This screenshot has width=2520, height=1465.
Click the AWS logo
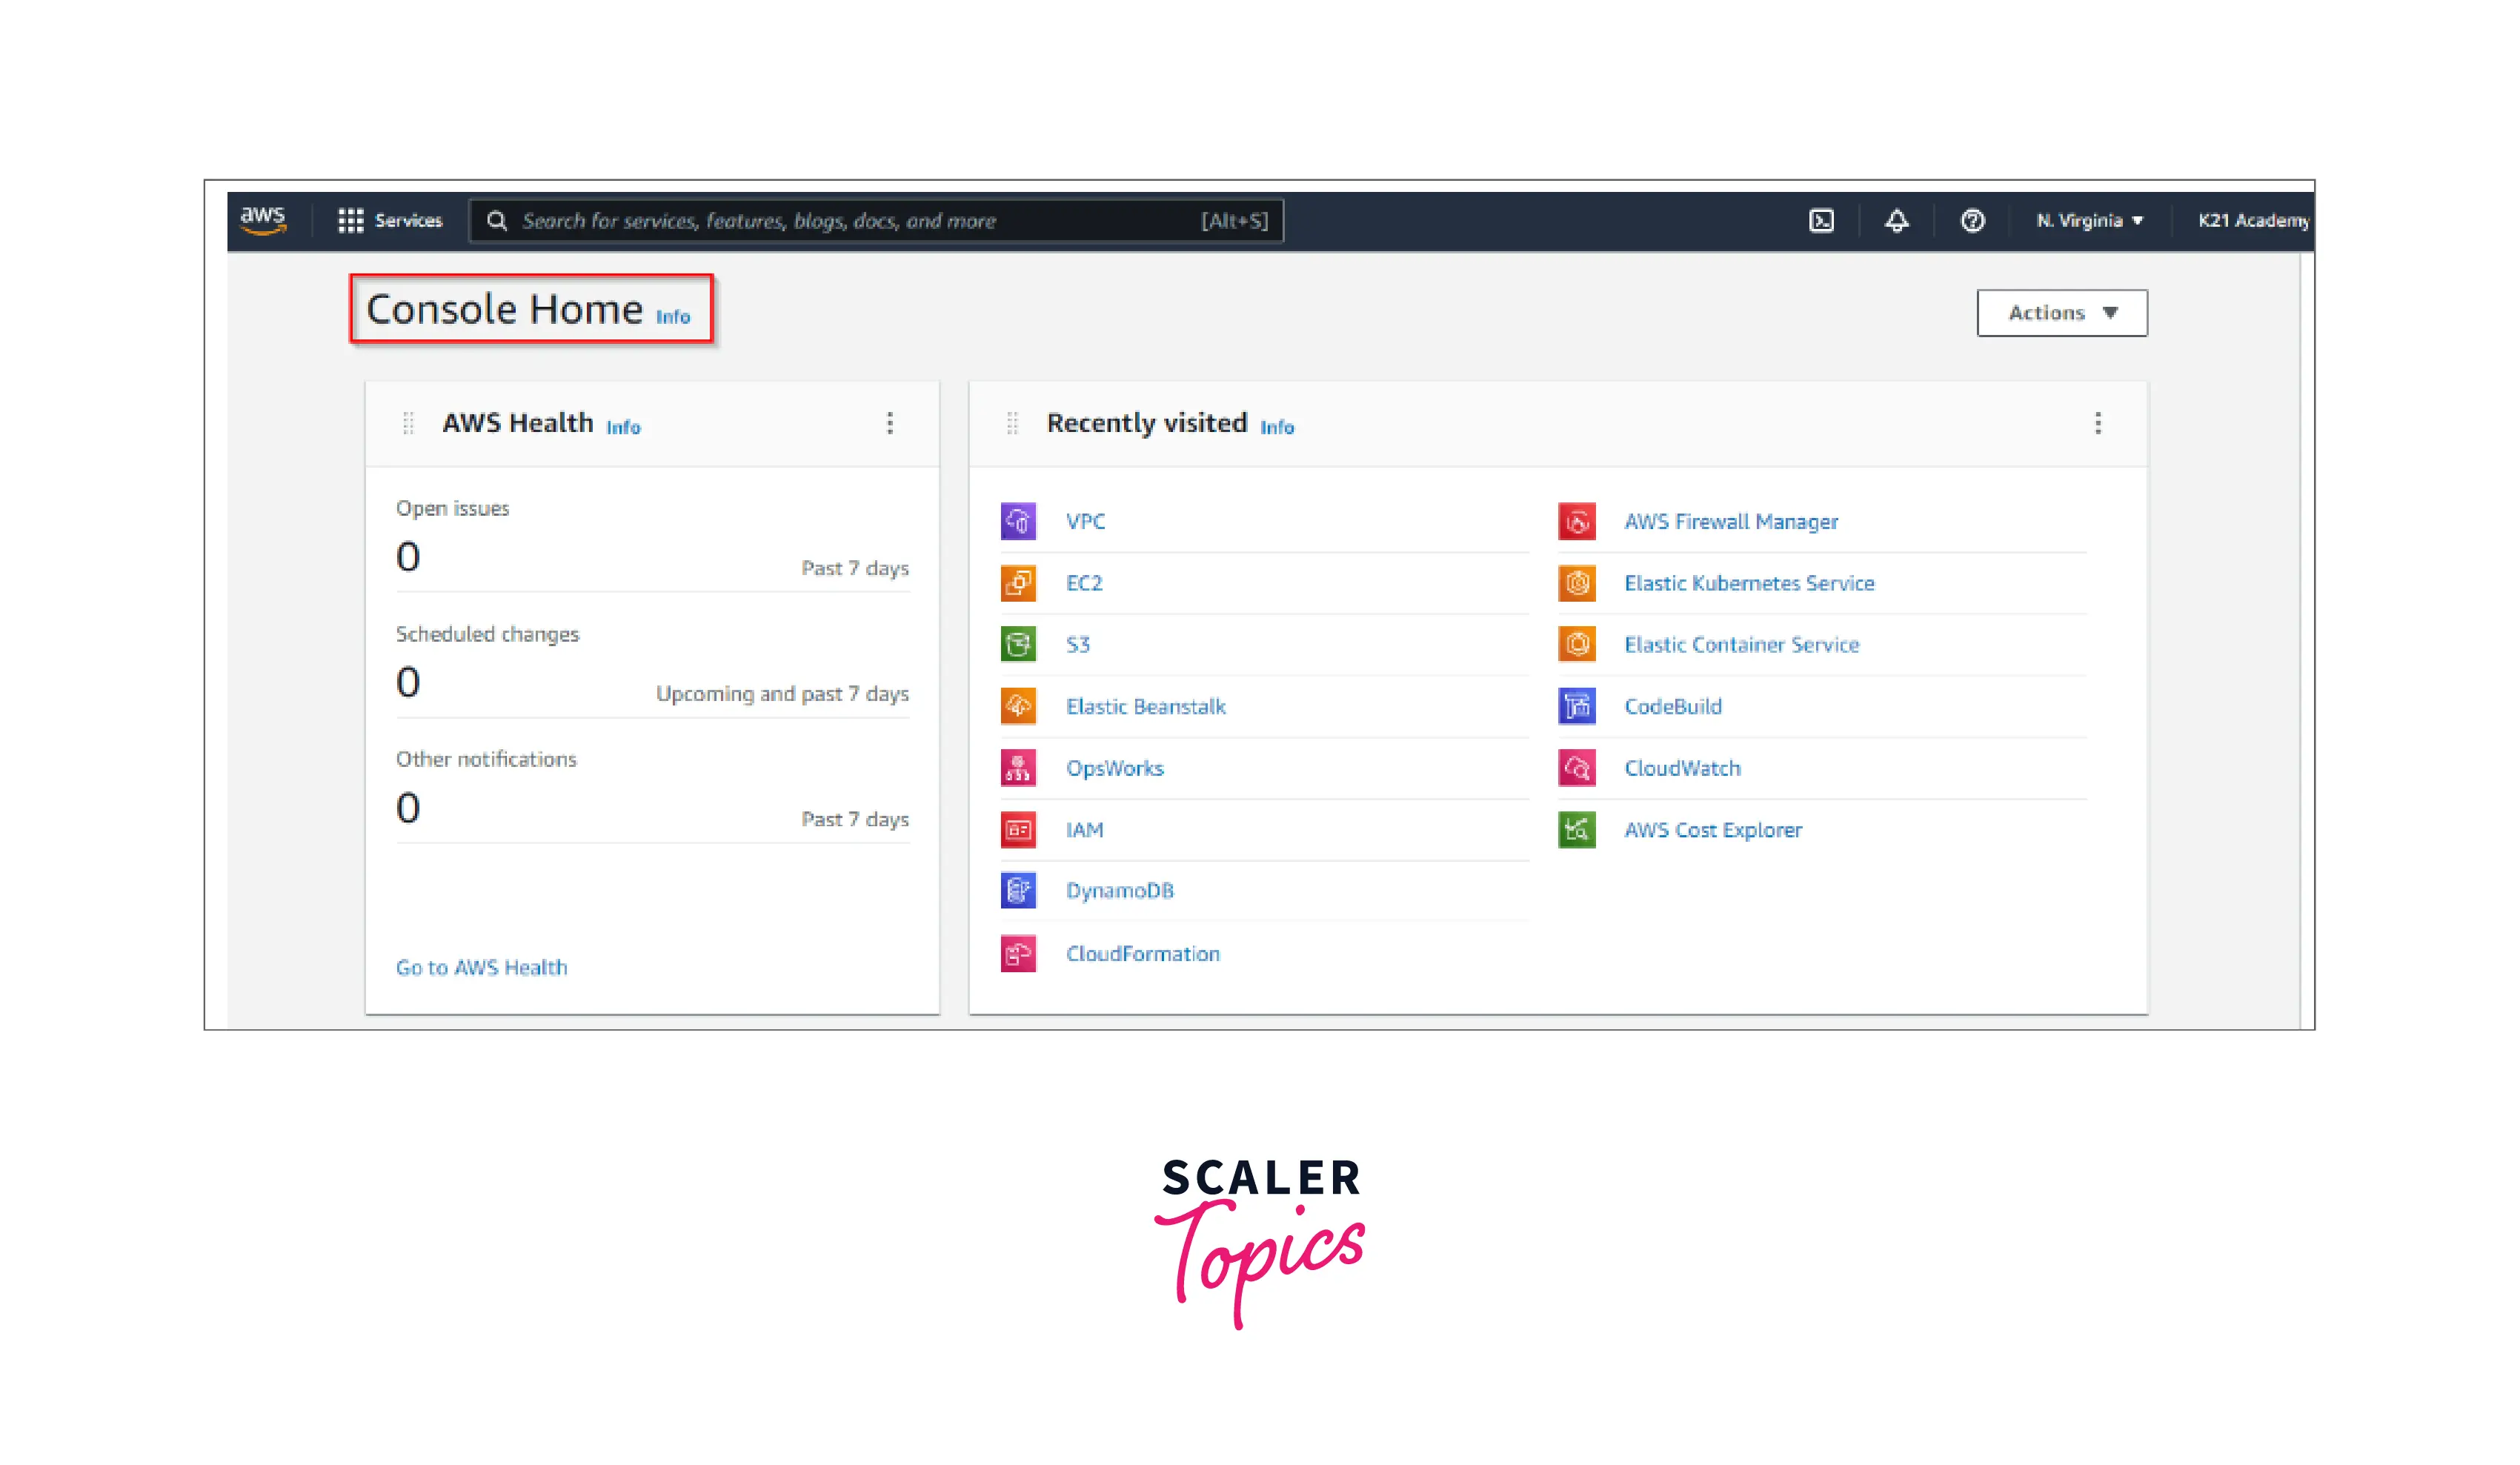tap(263, 219)
